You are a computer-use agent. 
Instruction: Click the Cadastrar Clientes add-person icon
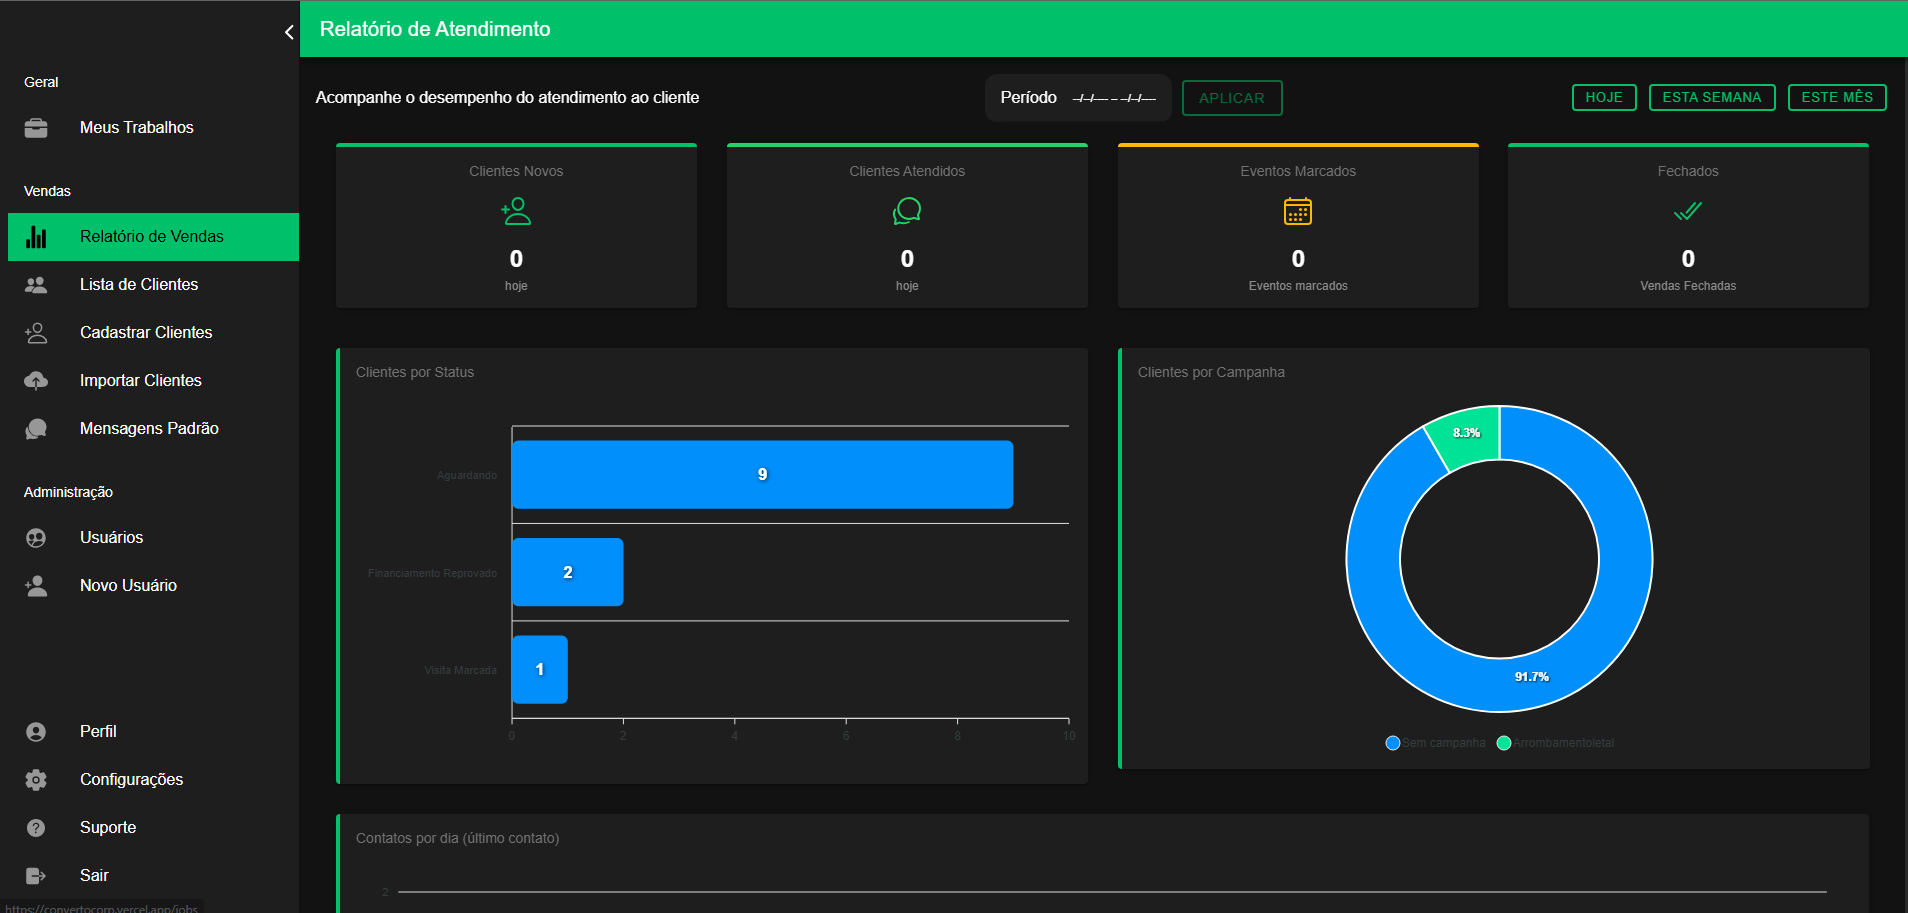point(36,332)
